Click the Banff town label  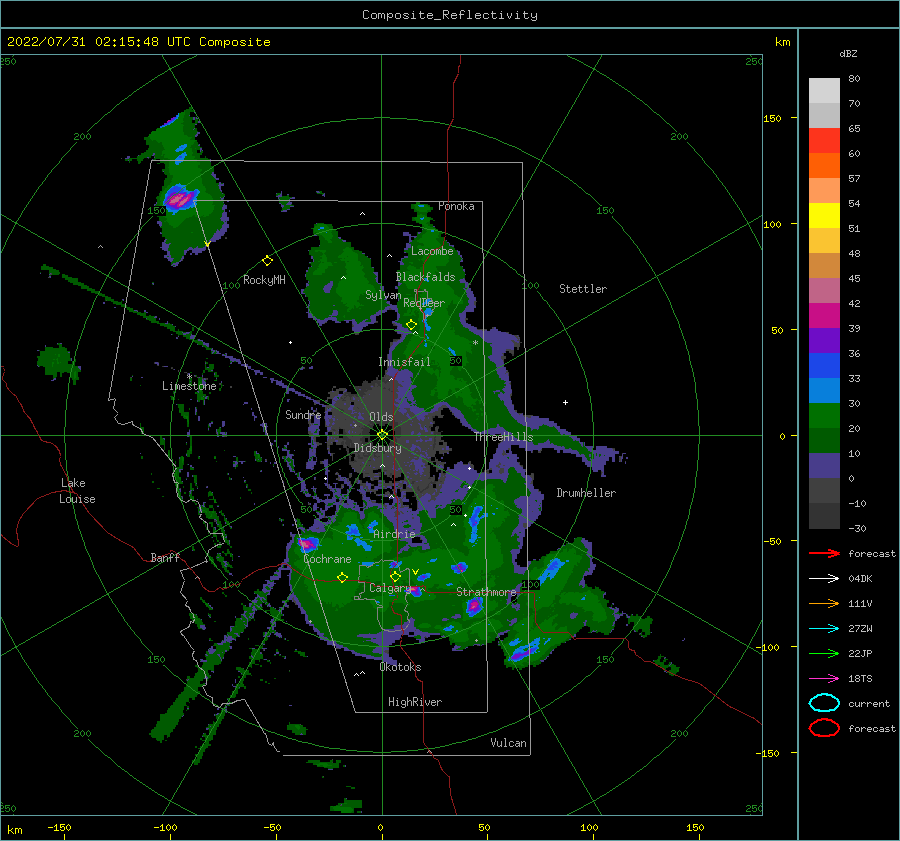(x=165, y=557)
